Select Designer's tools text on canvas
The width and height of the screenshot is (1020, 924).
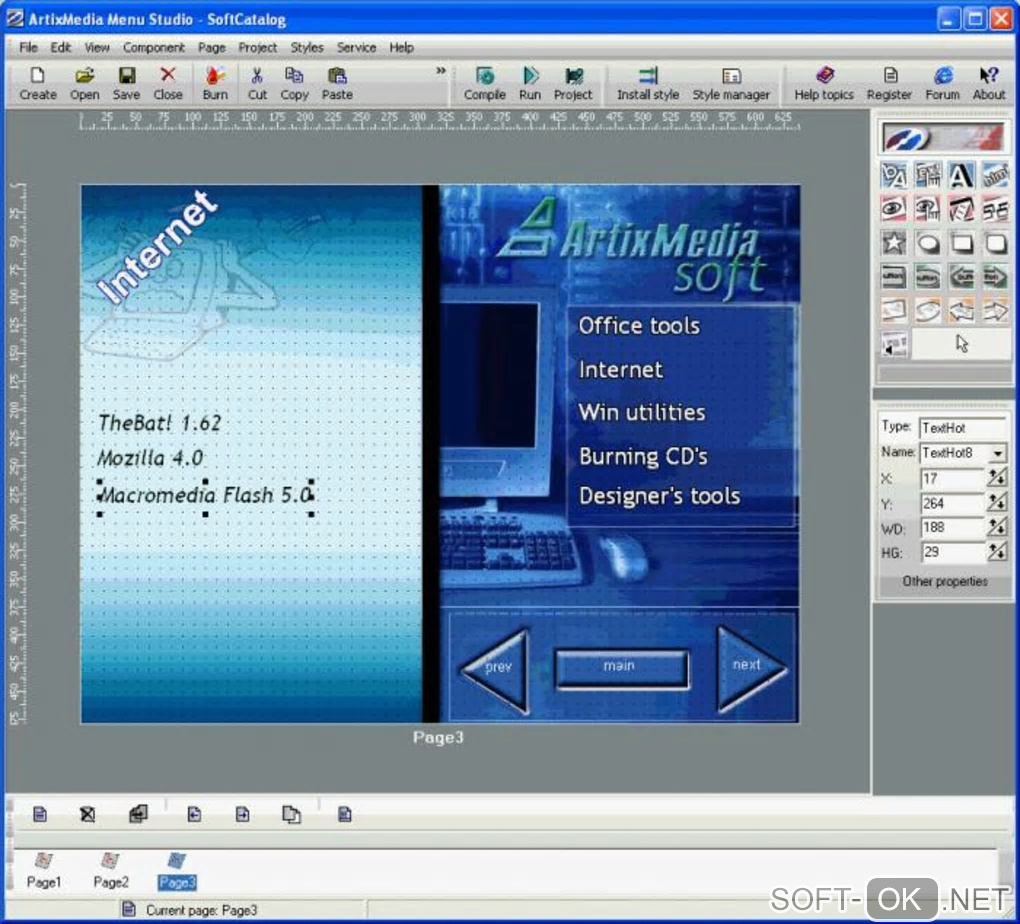659,496
